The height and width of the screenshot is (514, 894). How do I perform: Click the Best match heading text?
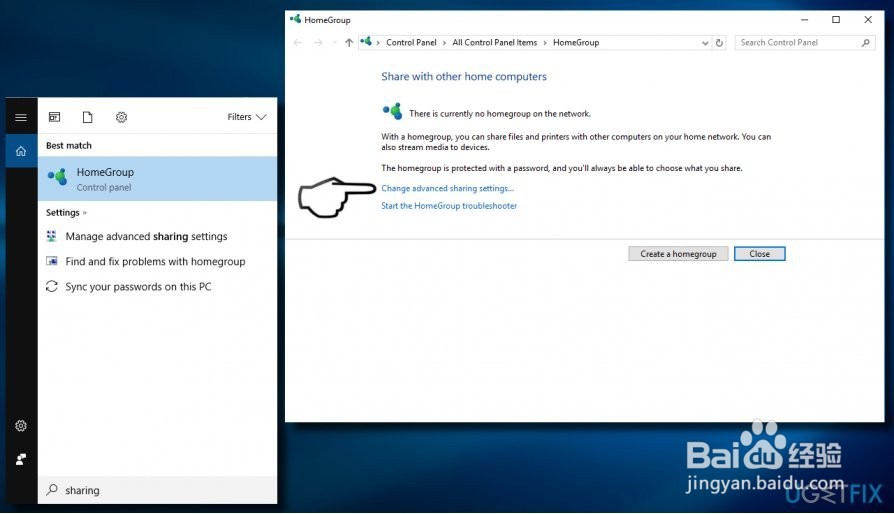click(x=69, y=146)
